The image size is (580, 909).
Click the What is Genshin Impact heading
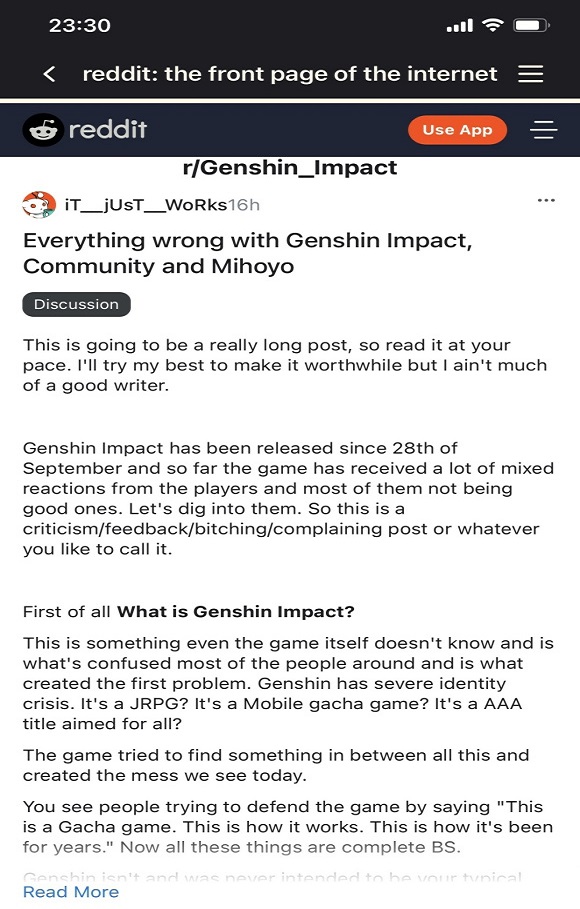click(235, 612)
